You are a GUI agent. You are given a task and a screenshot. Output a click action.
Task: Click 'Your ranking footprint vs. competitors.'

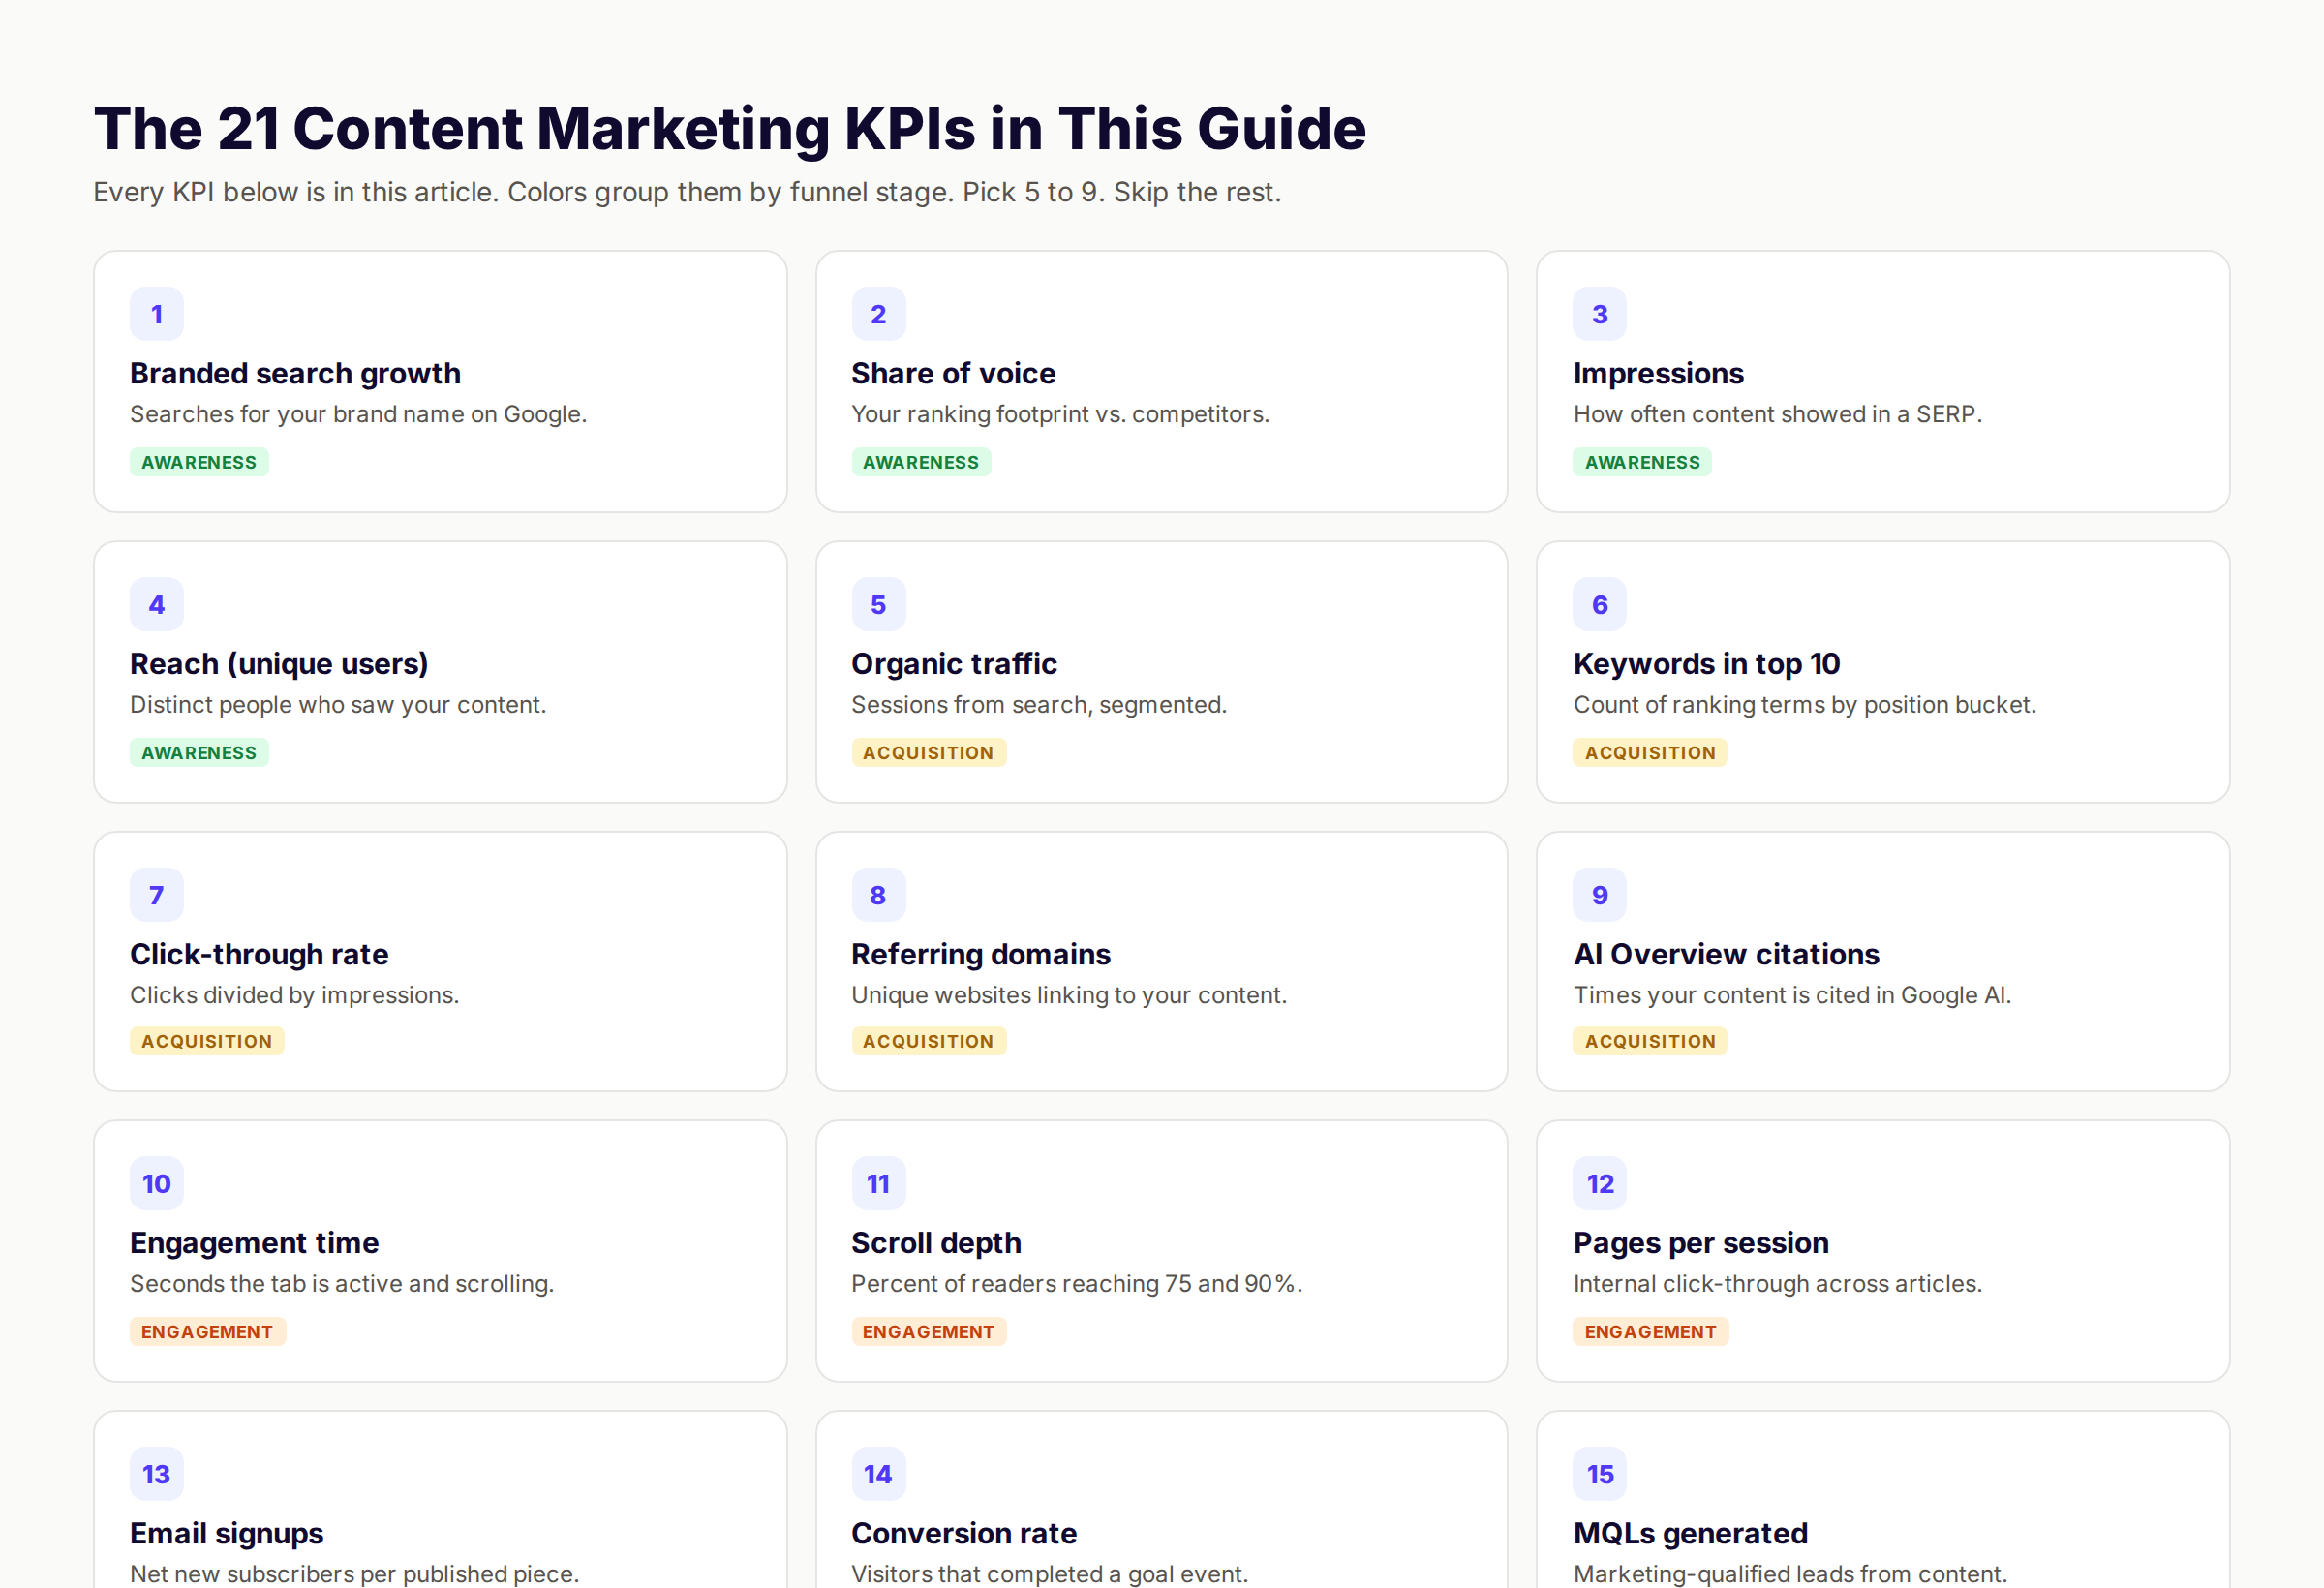[x=1060, y=414]
